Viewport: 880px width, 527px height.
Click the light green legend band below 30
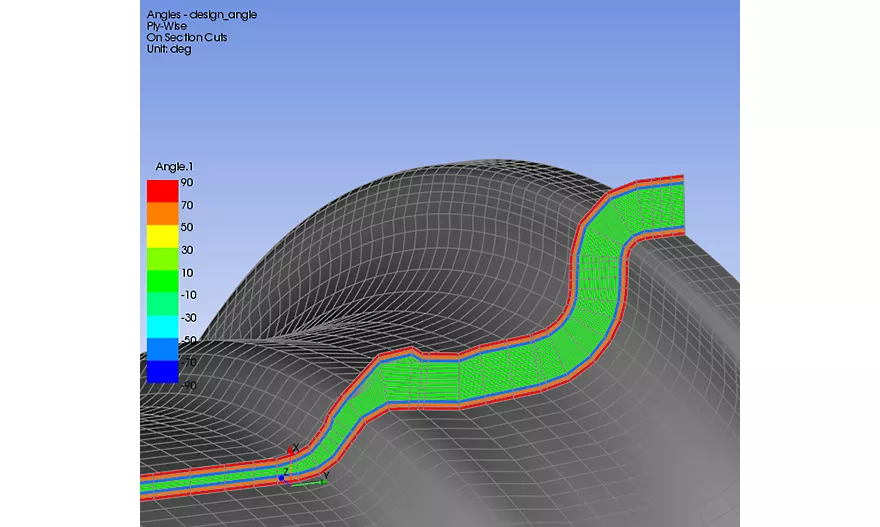tap(162, 259)
